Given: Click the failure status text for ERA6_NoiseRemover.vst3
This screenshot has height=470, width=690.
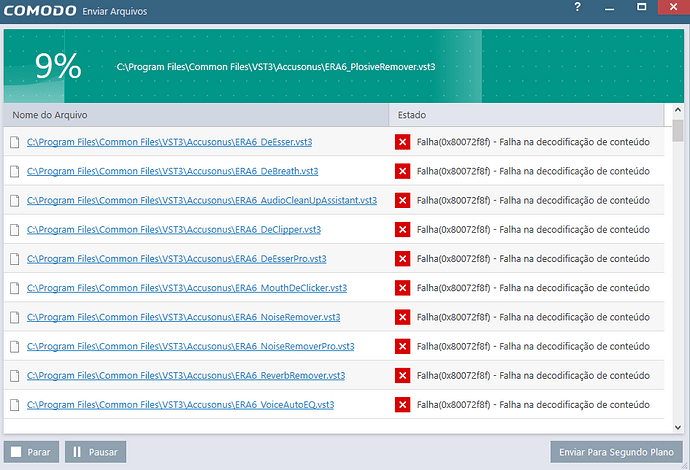Looking at the screenshot, I should click(533, 317).
